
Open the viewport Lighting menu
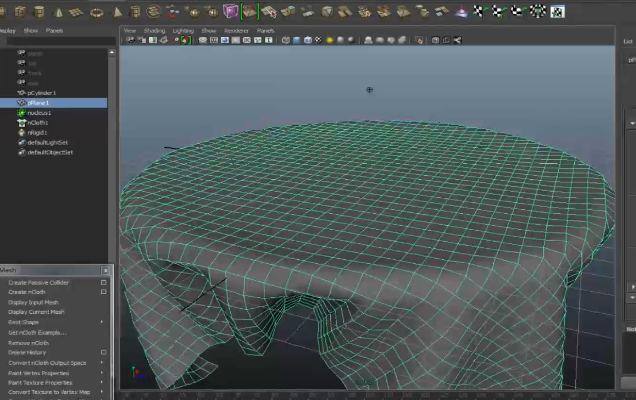coord(182,31)
